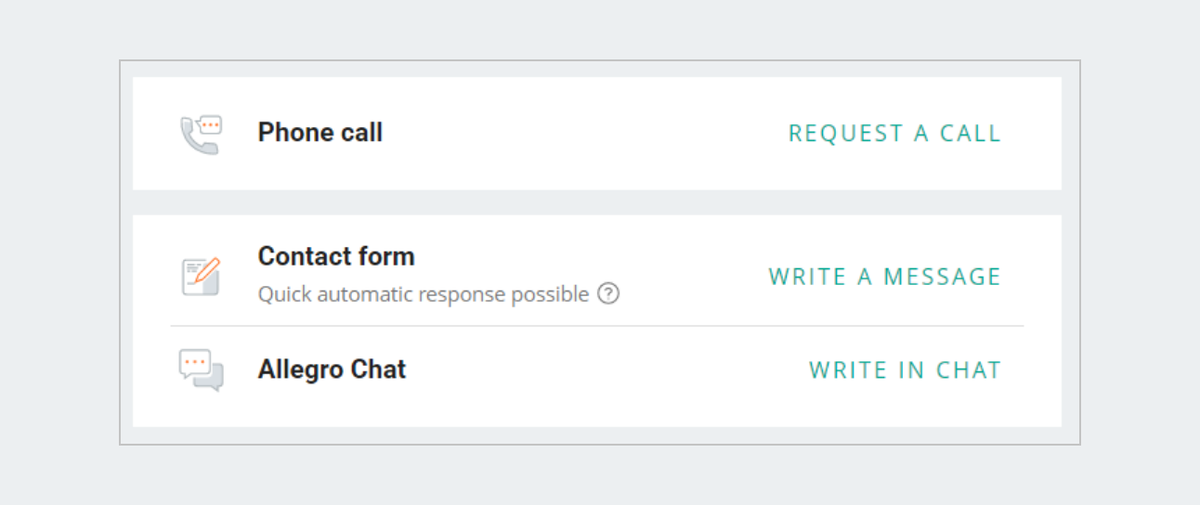Select the 'Phone call' heading text

pyautogui.click(x=320, y=132)
